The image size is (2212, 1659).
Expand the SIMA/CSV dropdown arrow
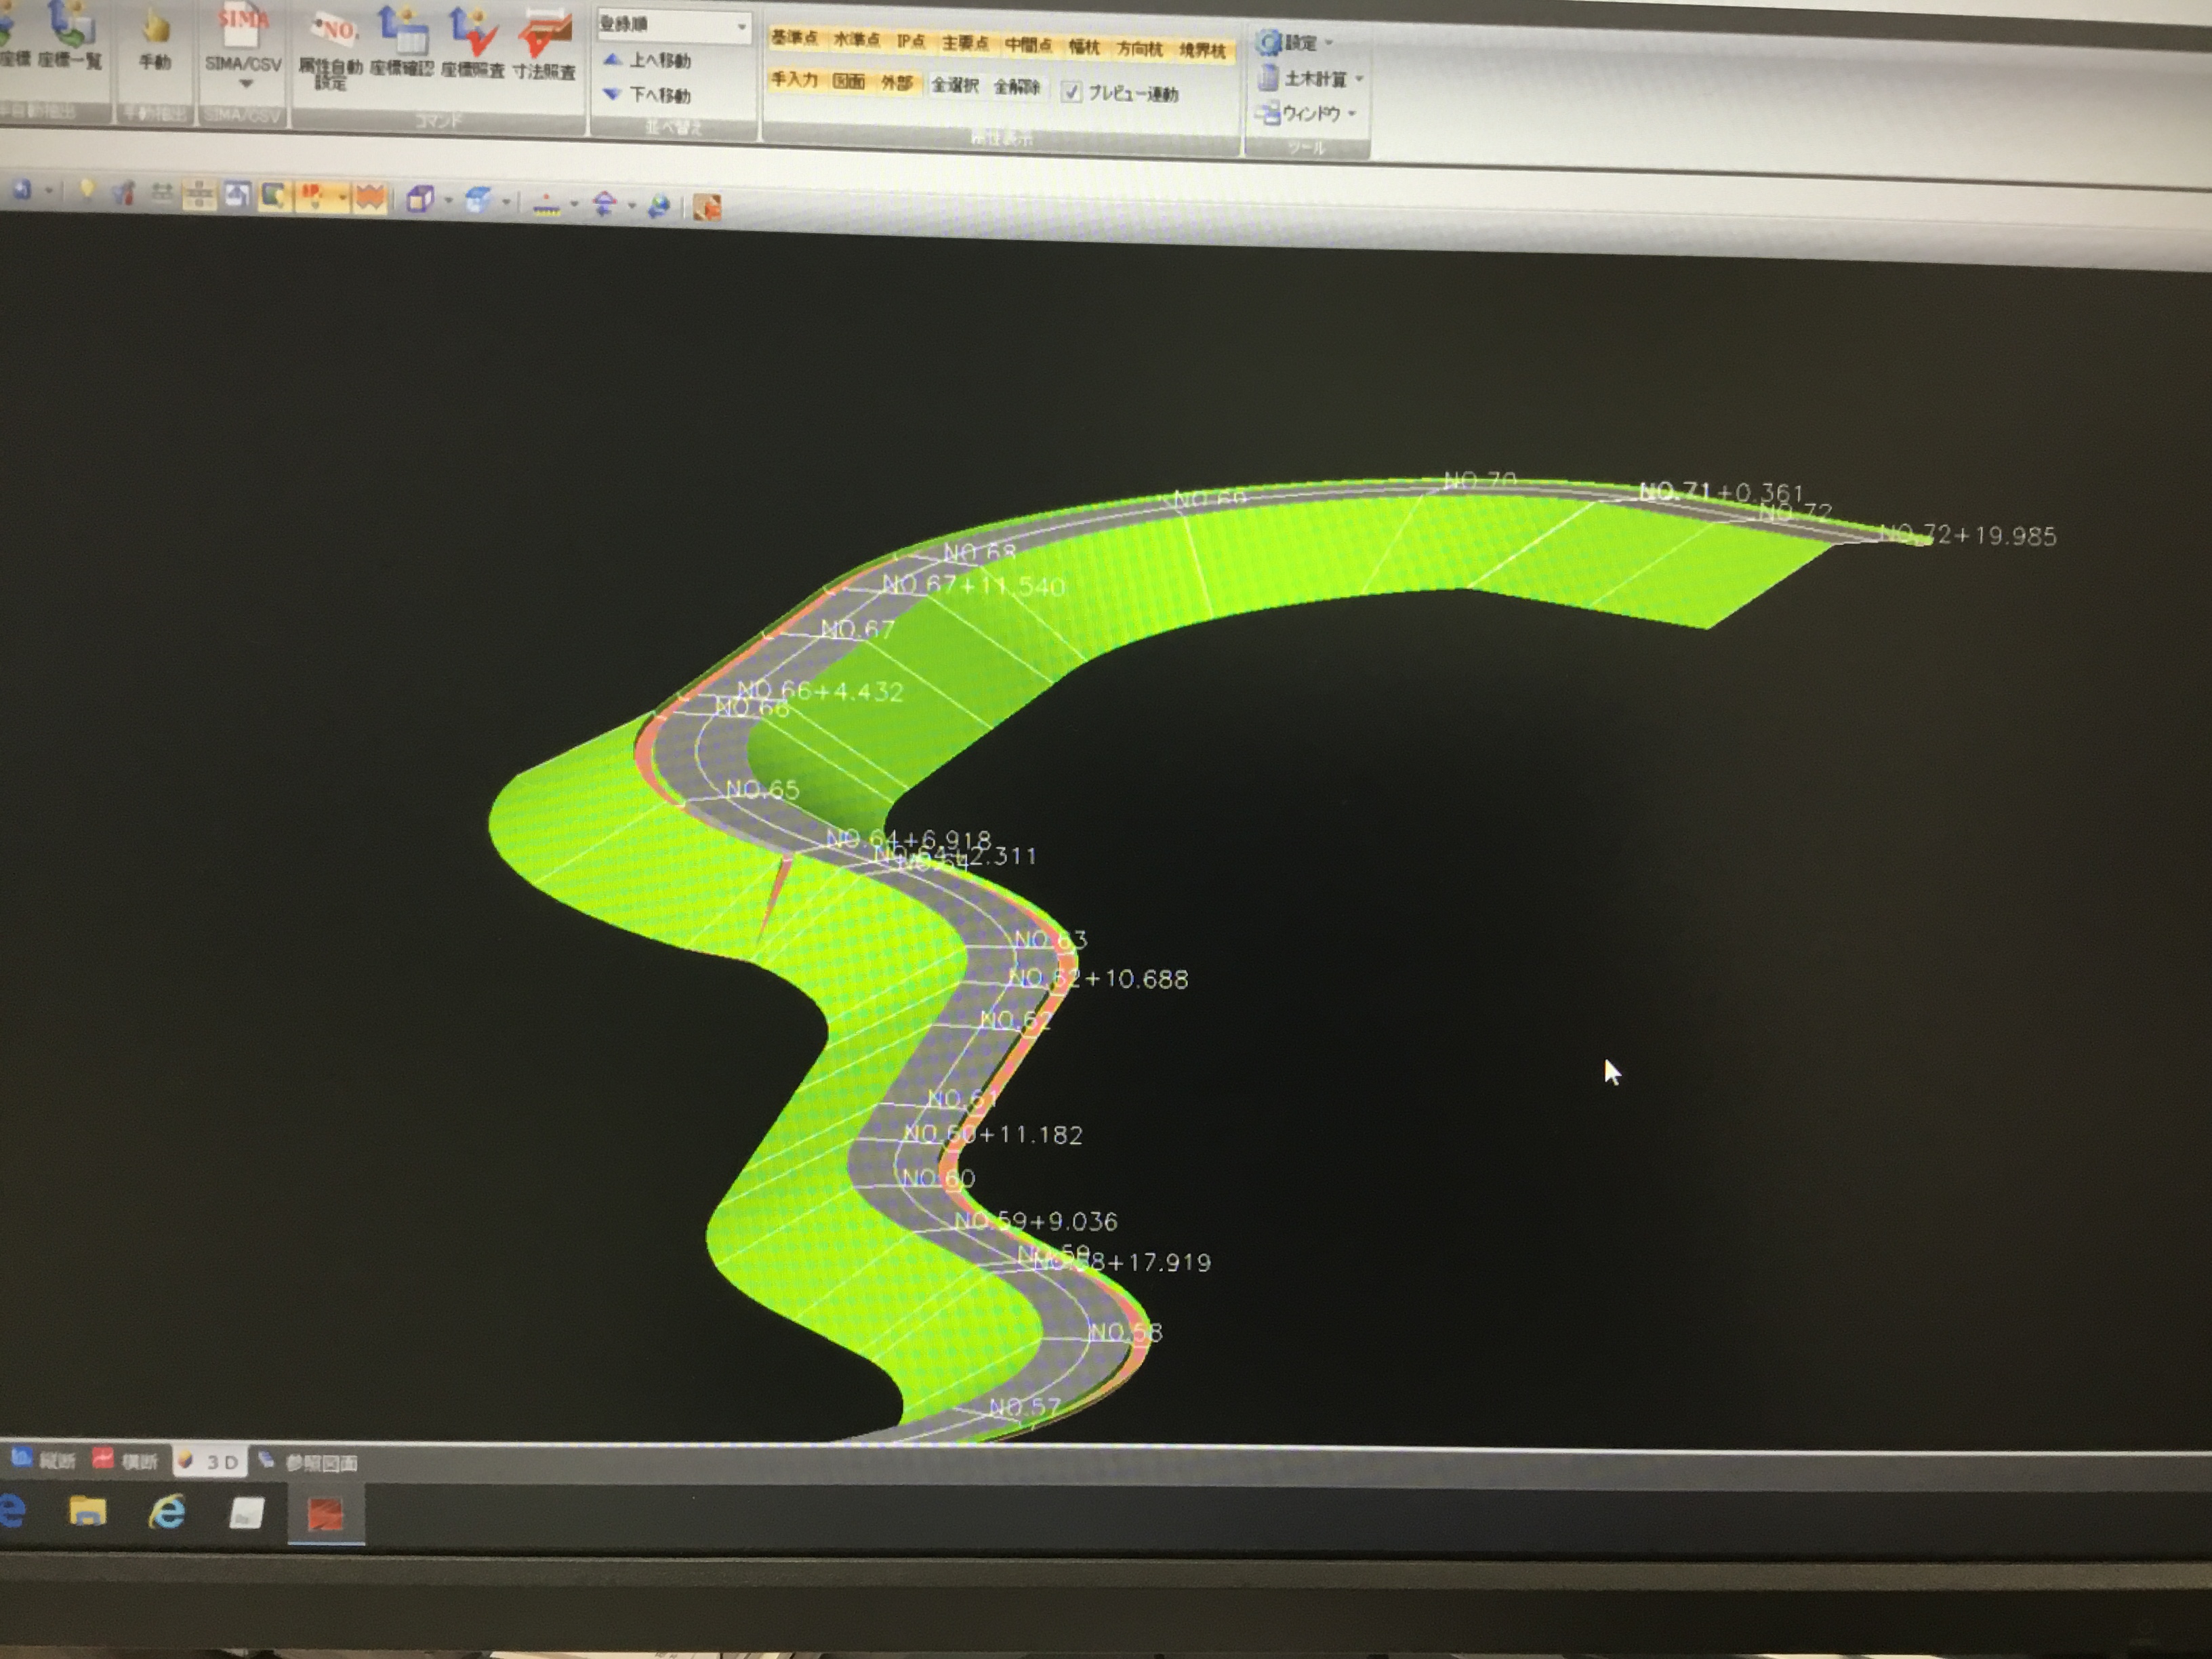point(245,84)
